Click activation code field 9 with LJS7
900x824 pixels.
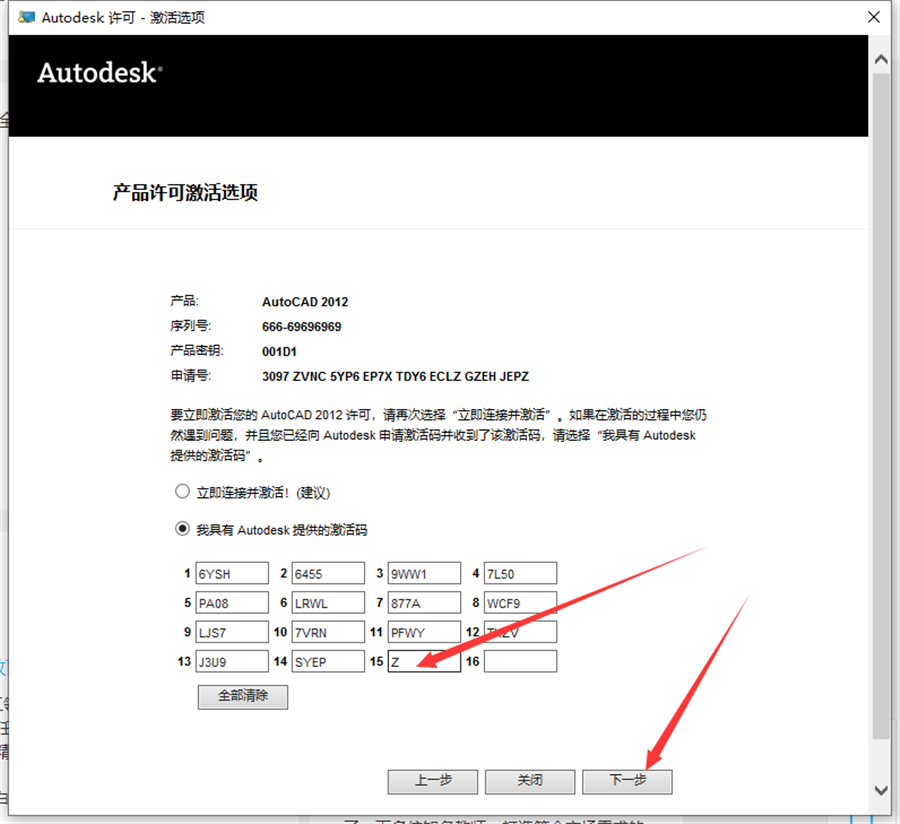click(x=232, y=632)
